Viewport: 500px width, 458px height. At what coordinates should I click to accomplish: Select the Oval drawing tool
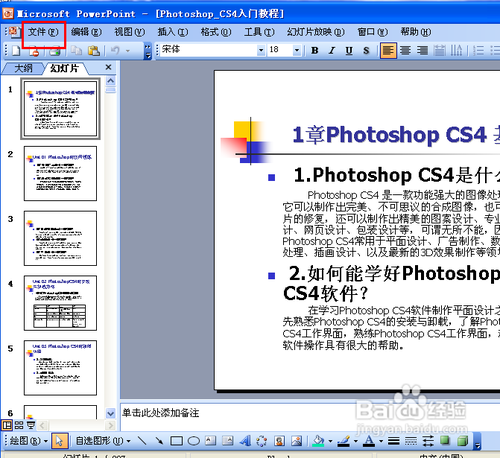[194, 441]
